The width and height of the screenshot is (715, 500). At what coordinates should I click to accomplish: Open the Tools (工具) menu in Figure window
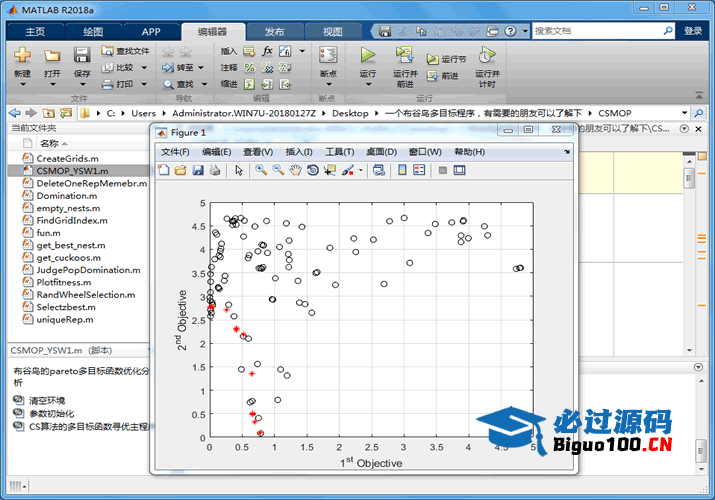340,152
